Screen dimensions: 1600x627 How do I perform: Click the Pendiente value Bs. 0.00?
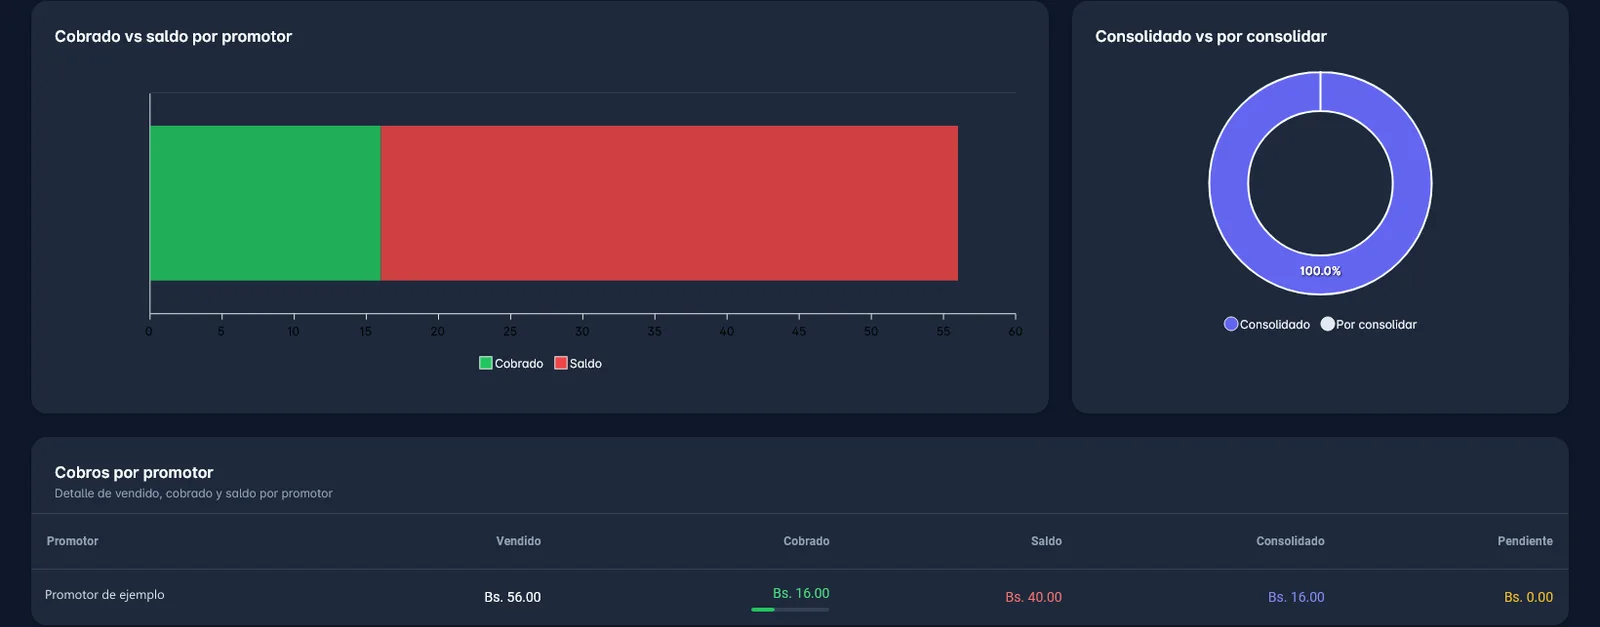click(x=1528, y=597)
